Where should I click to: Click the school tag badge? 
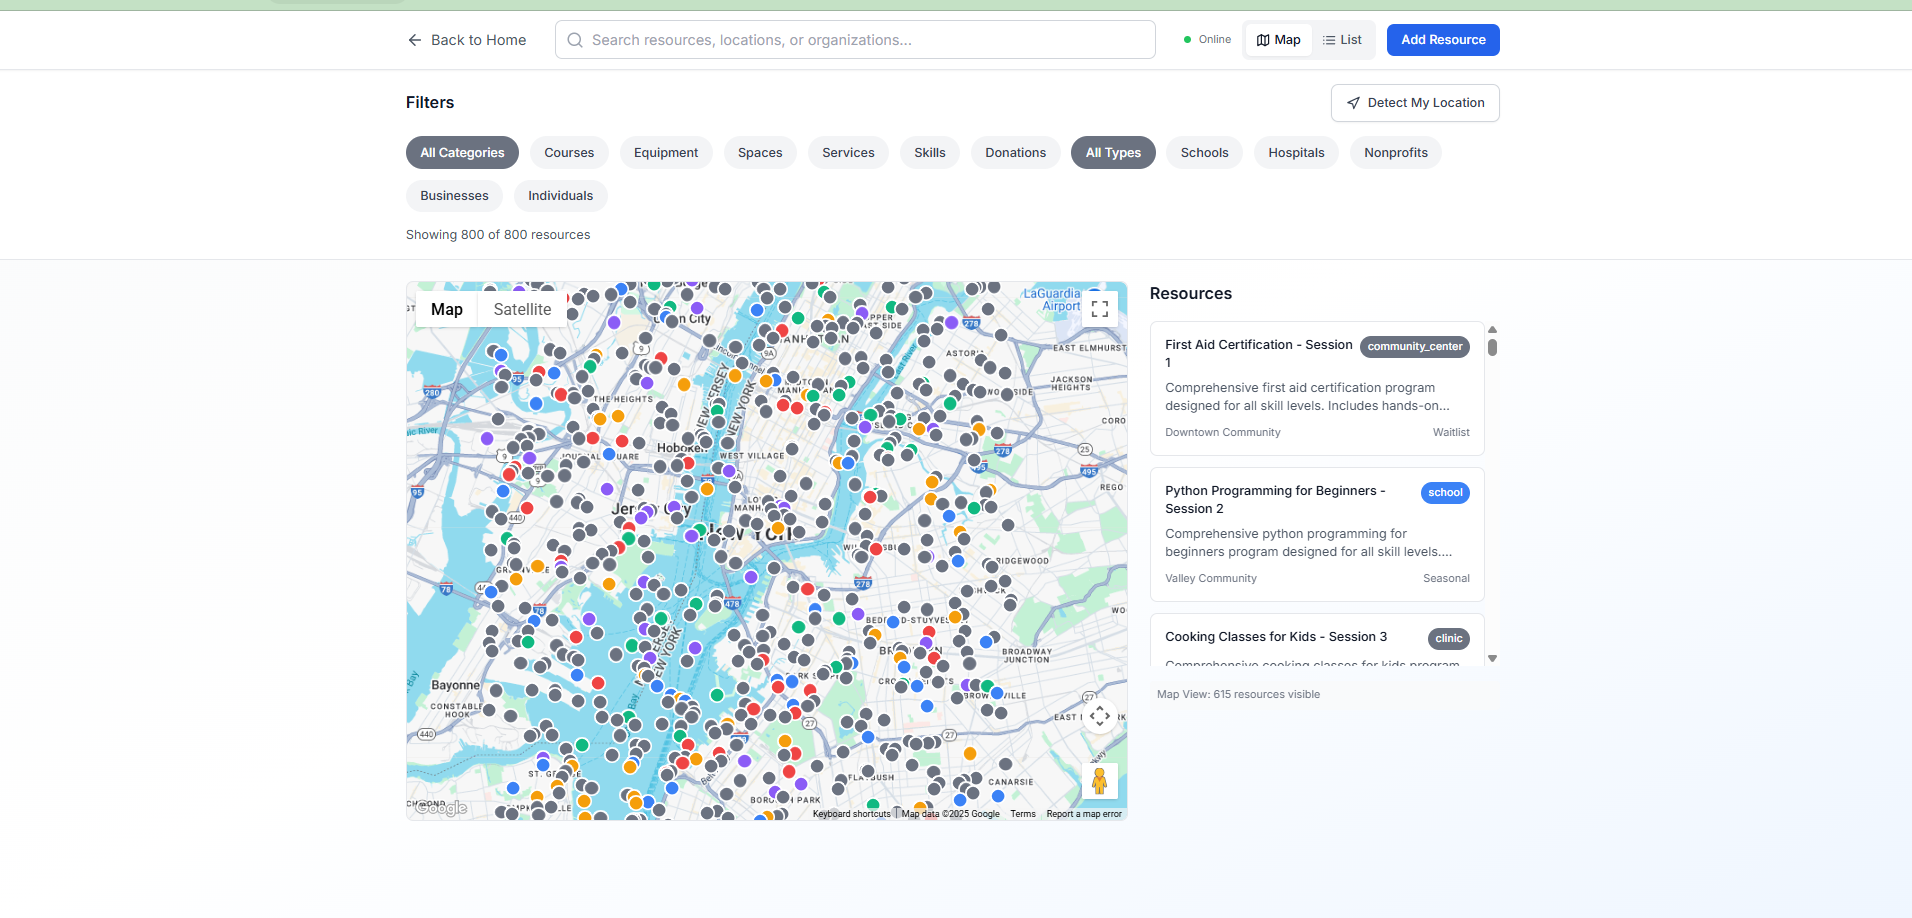click(x=1445, y=493)
